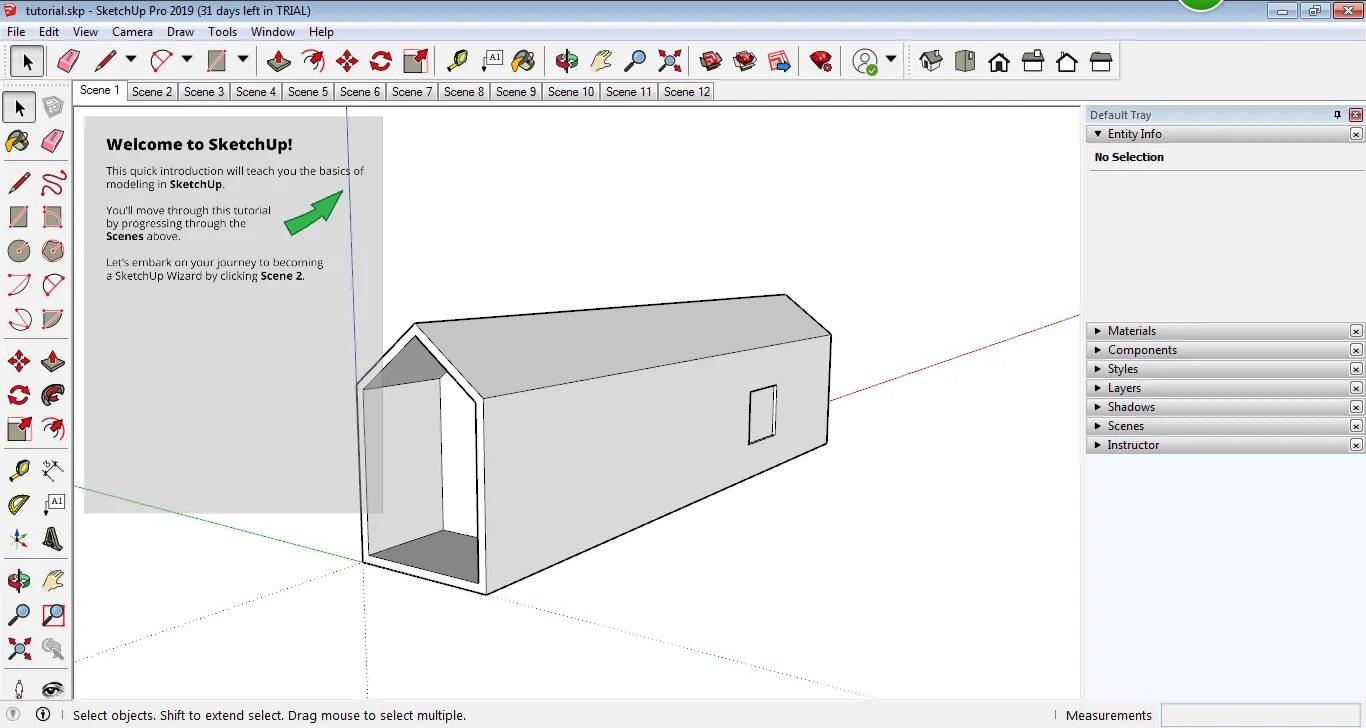The width and height of the screenshot is (1366, 728).
Task: Choose the Follow Me tool
Action: (53, 395)
